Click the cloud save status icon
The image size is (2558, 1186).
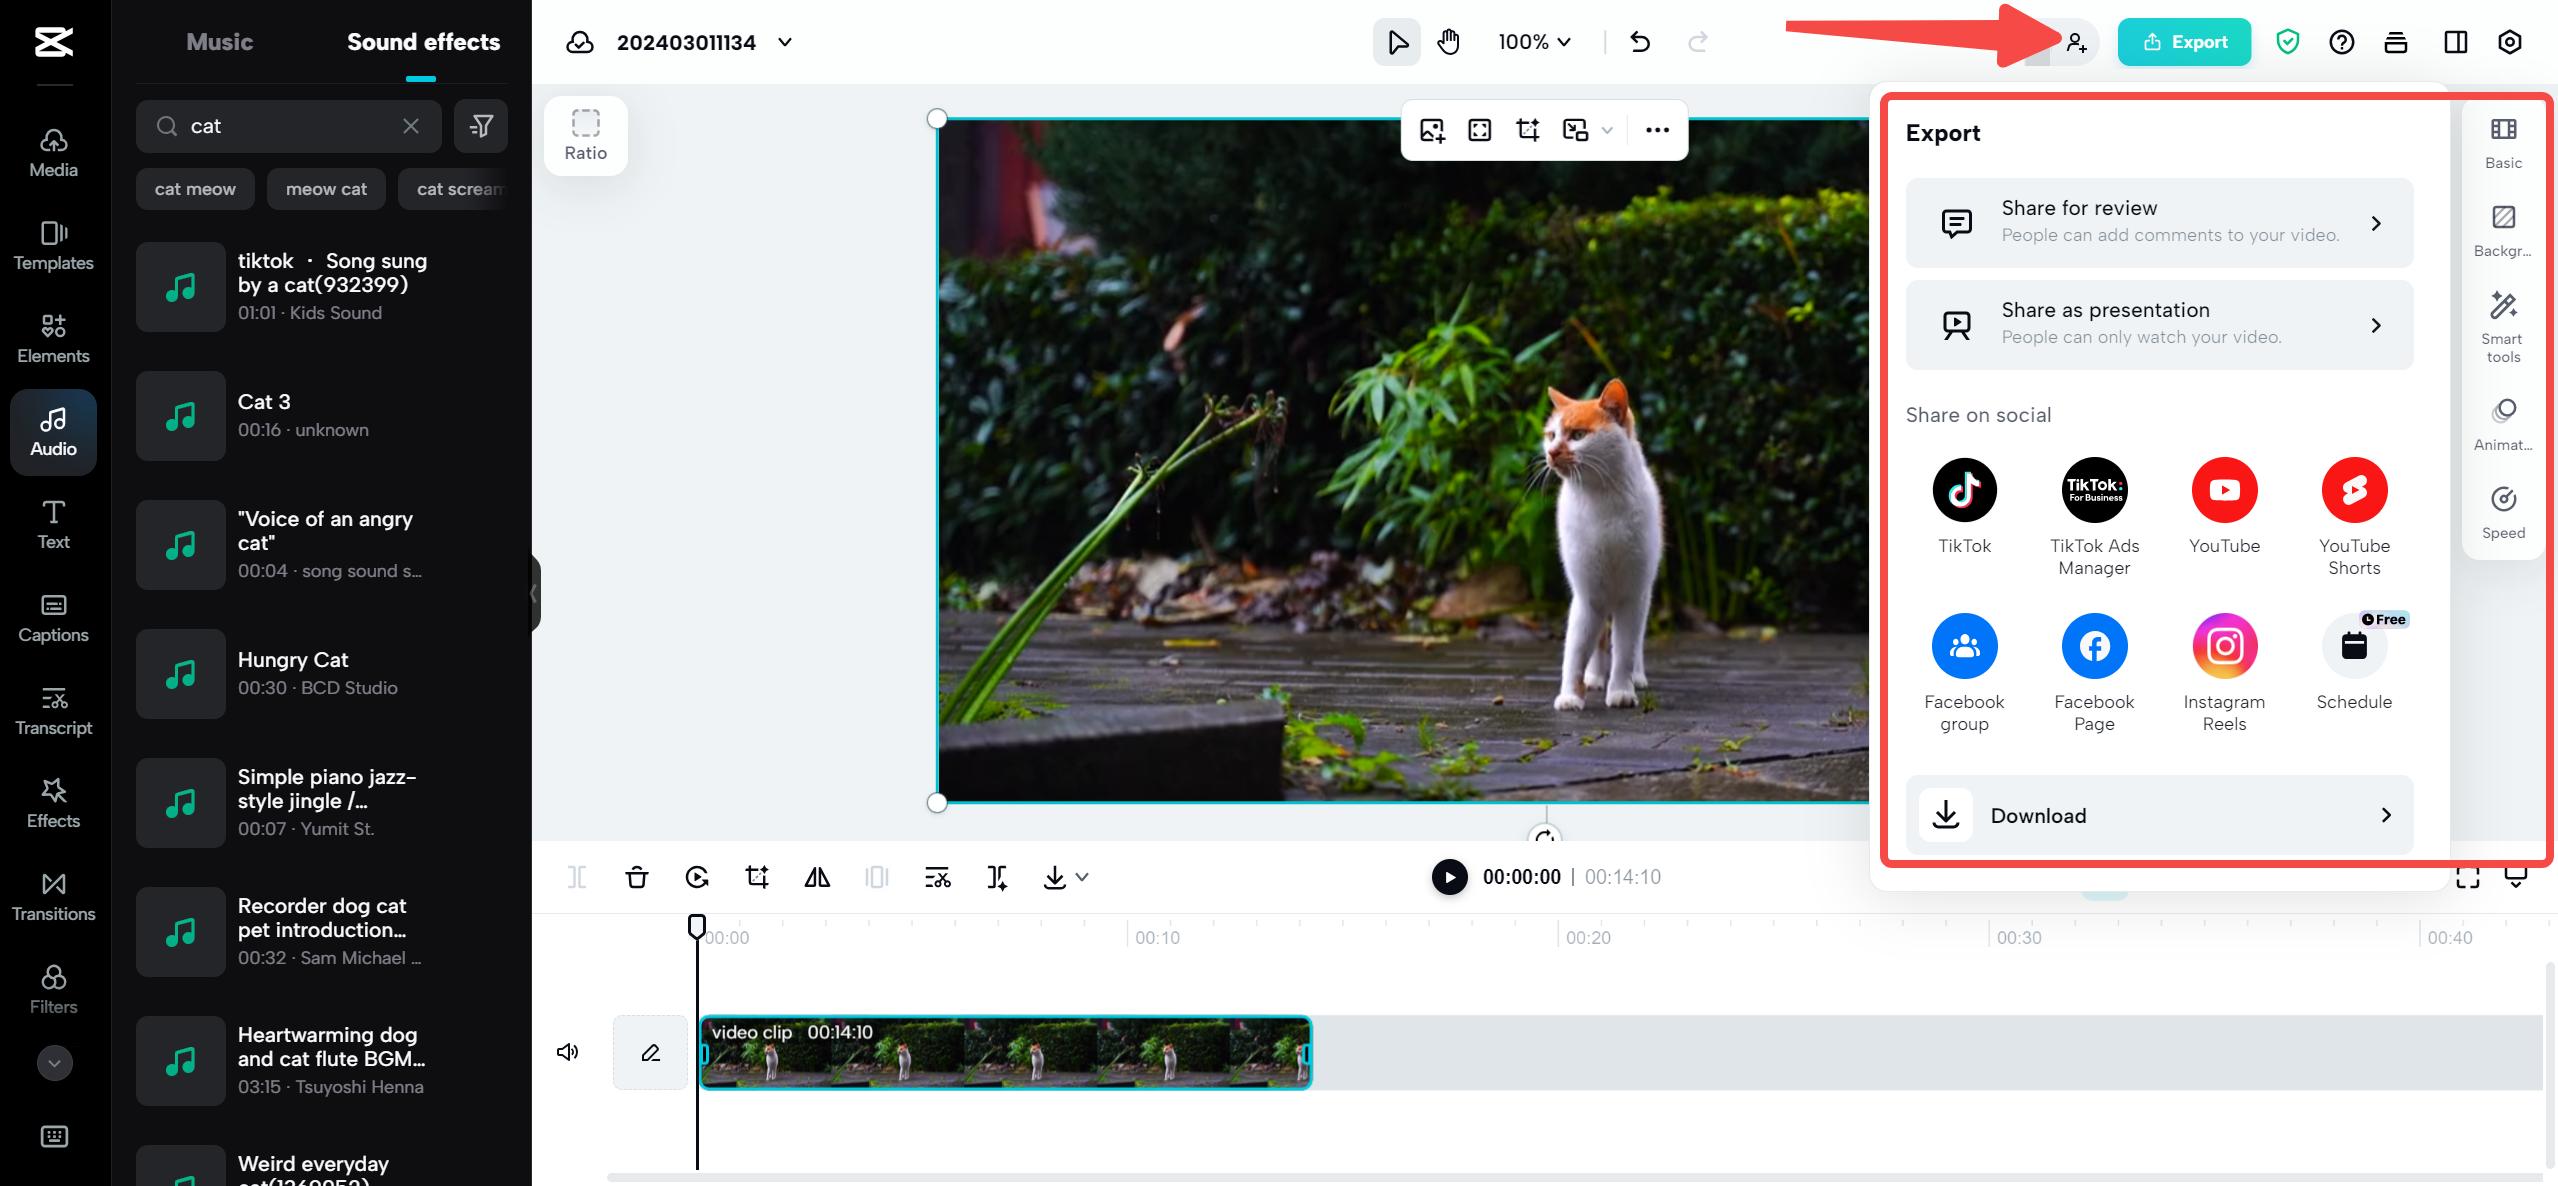580,42
